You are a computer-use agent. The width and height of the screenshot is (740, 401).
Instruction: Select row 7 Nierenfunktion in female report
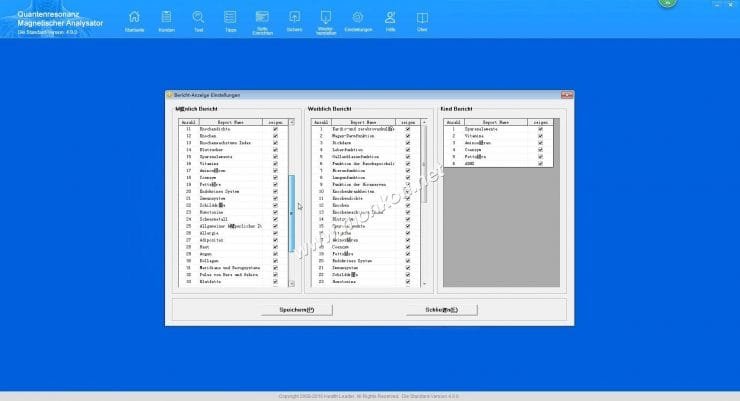pyautogui.click(x=366, y=170)
